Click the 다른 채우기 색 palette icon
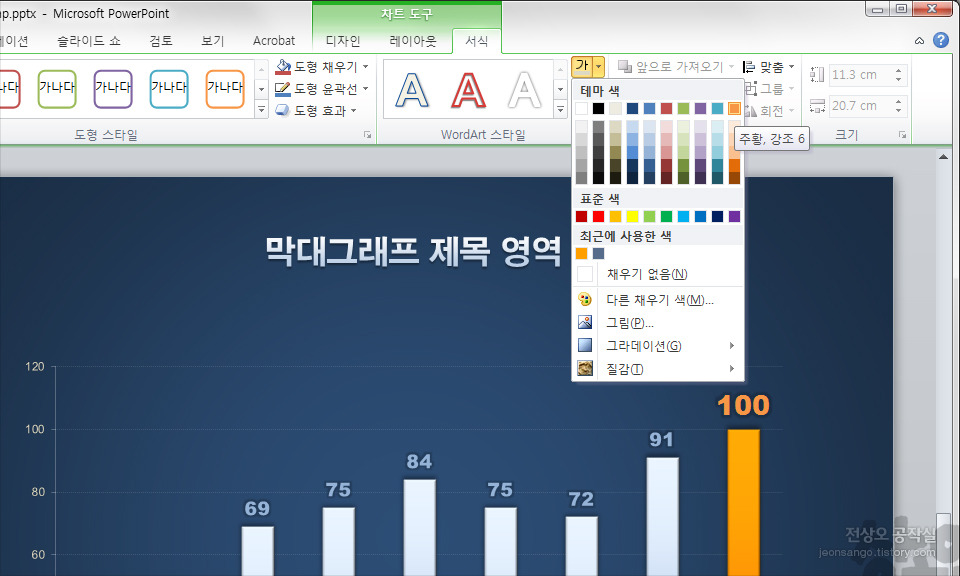Viewport: 960px width, 576px height. tap(585, 299)
